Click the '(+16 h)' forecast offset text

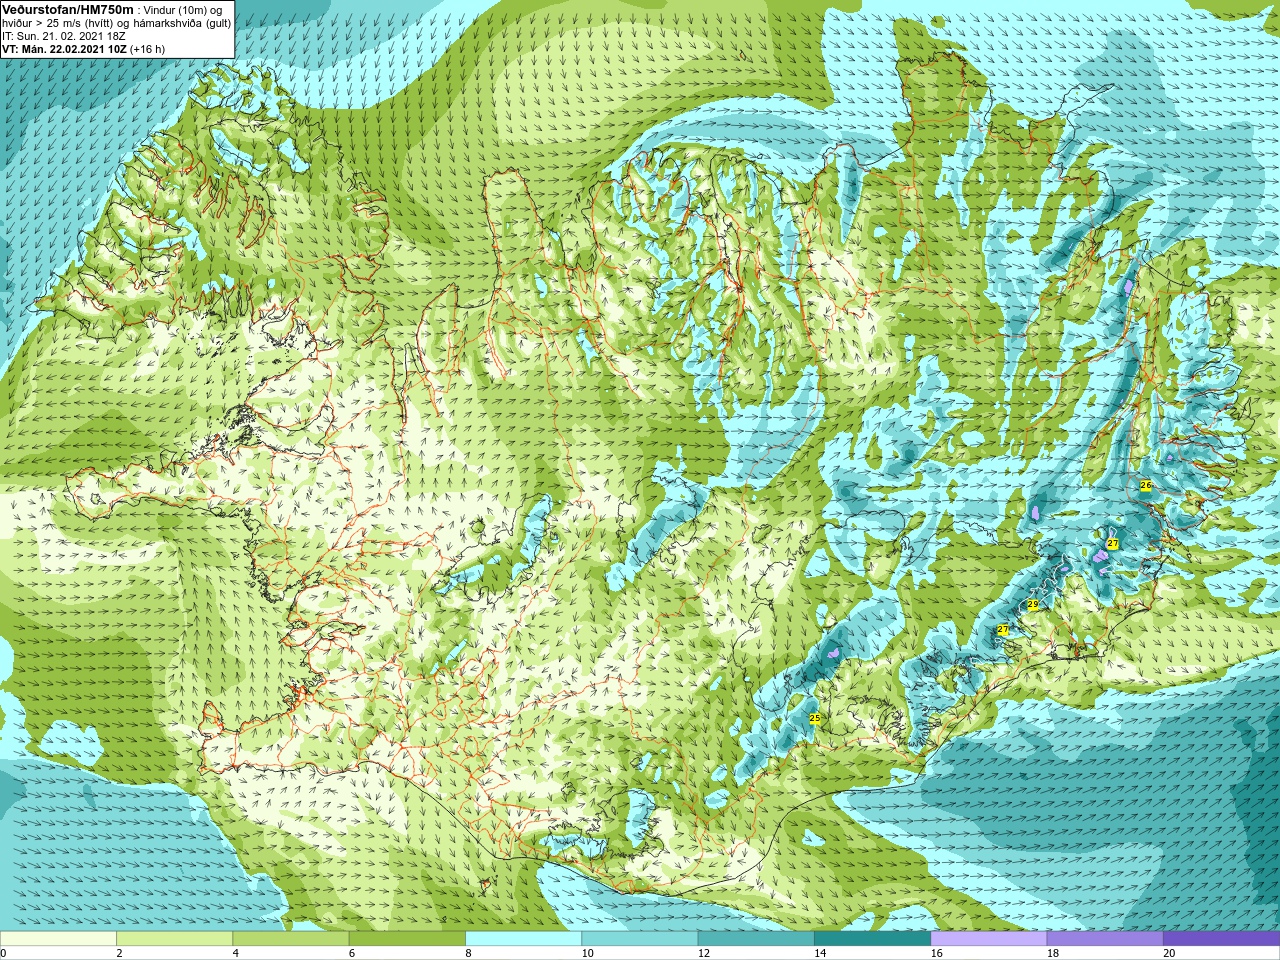pos(147,48)
